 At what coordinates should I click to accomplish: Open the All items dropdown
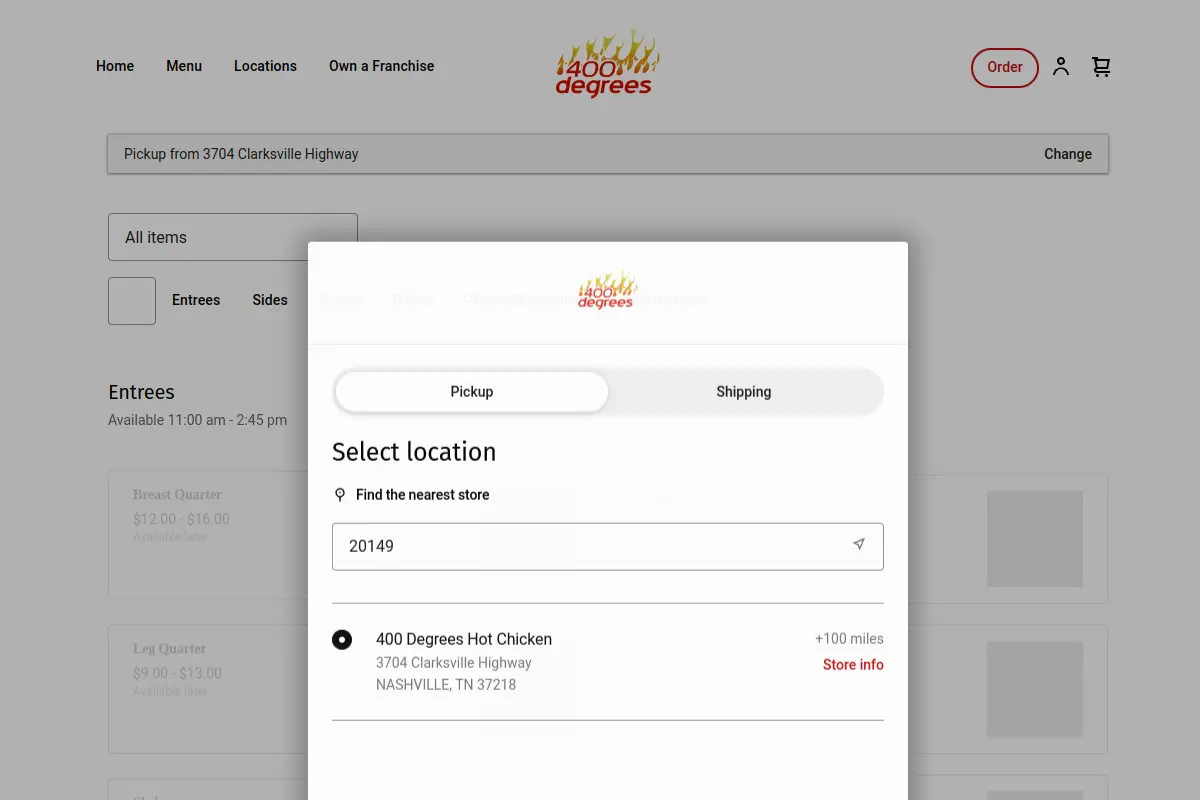pyautogui.click(x=233, y=237)
